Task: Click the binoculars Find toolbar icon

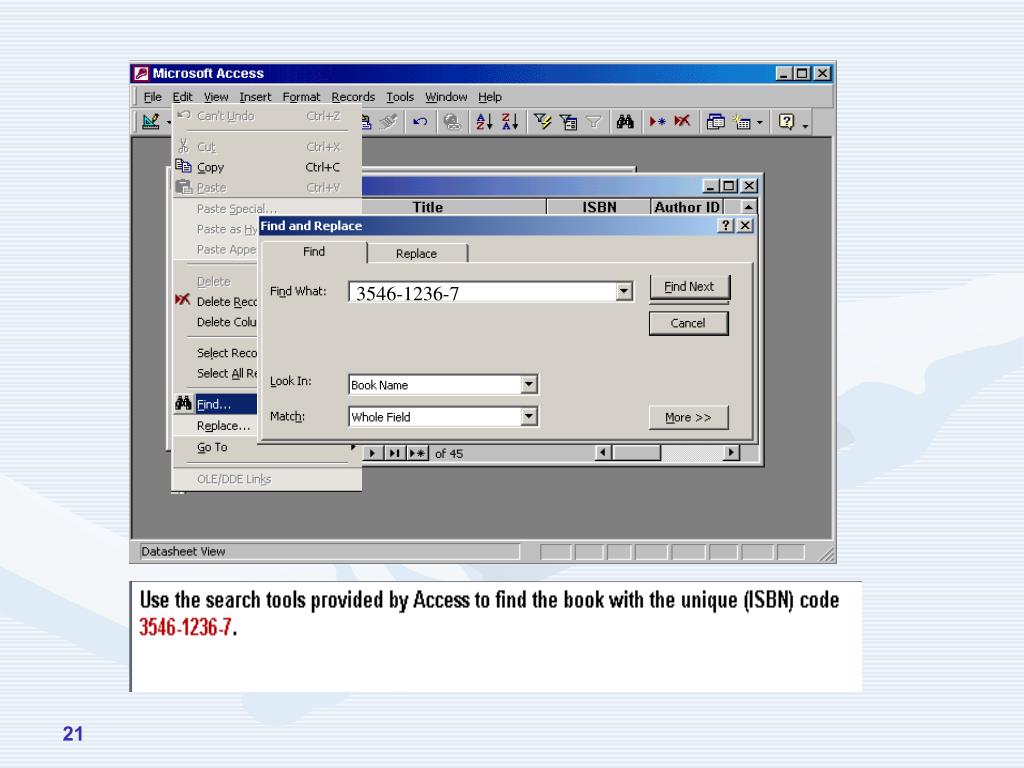Action: coord(625,121)
